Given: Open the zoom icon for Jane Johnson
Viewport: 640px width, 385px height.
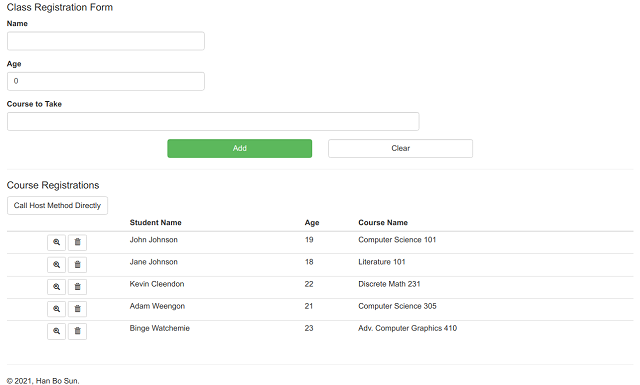Looking at the screenshot, I should (x=56, y=265).
